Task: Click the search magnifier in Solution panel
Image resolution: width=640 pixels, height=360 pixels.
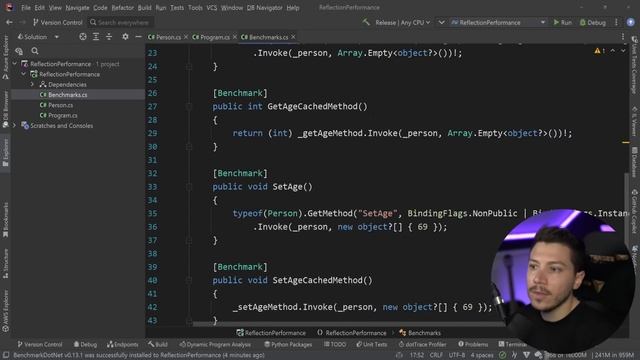Action: pyautogui.click(x=35, y=51)
